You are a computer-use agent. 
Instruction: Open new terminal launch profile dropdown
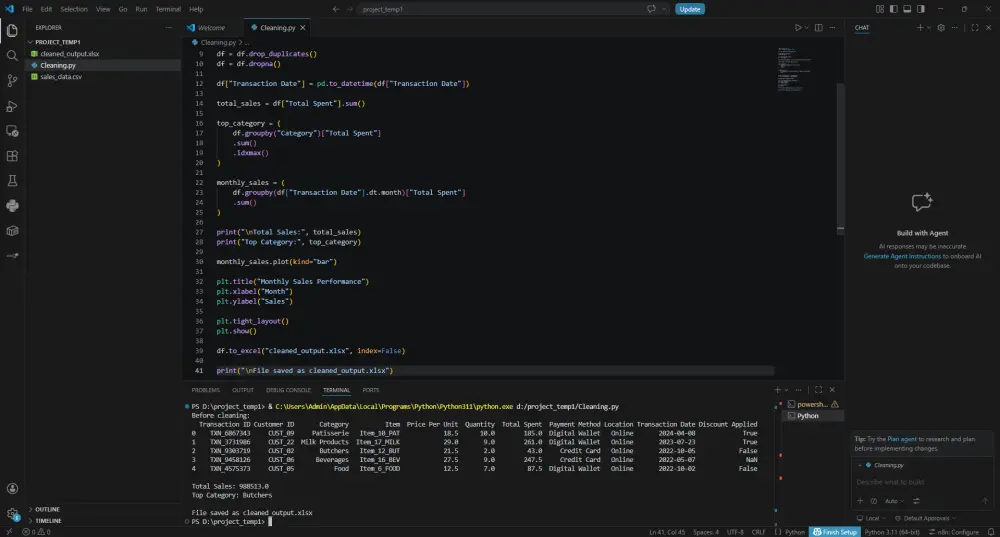786,390
